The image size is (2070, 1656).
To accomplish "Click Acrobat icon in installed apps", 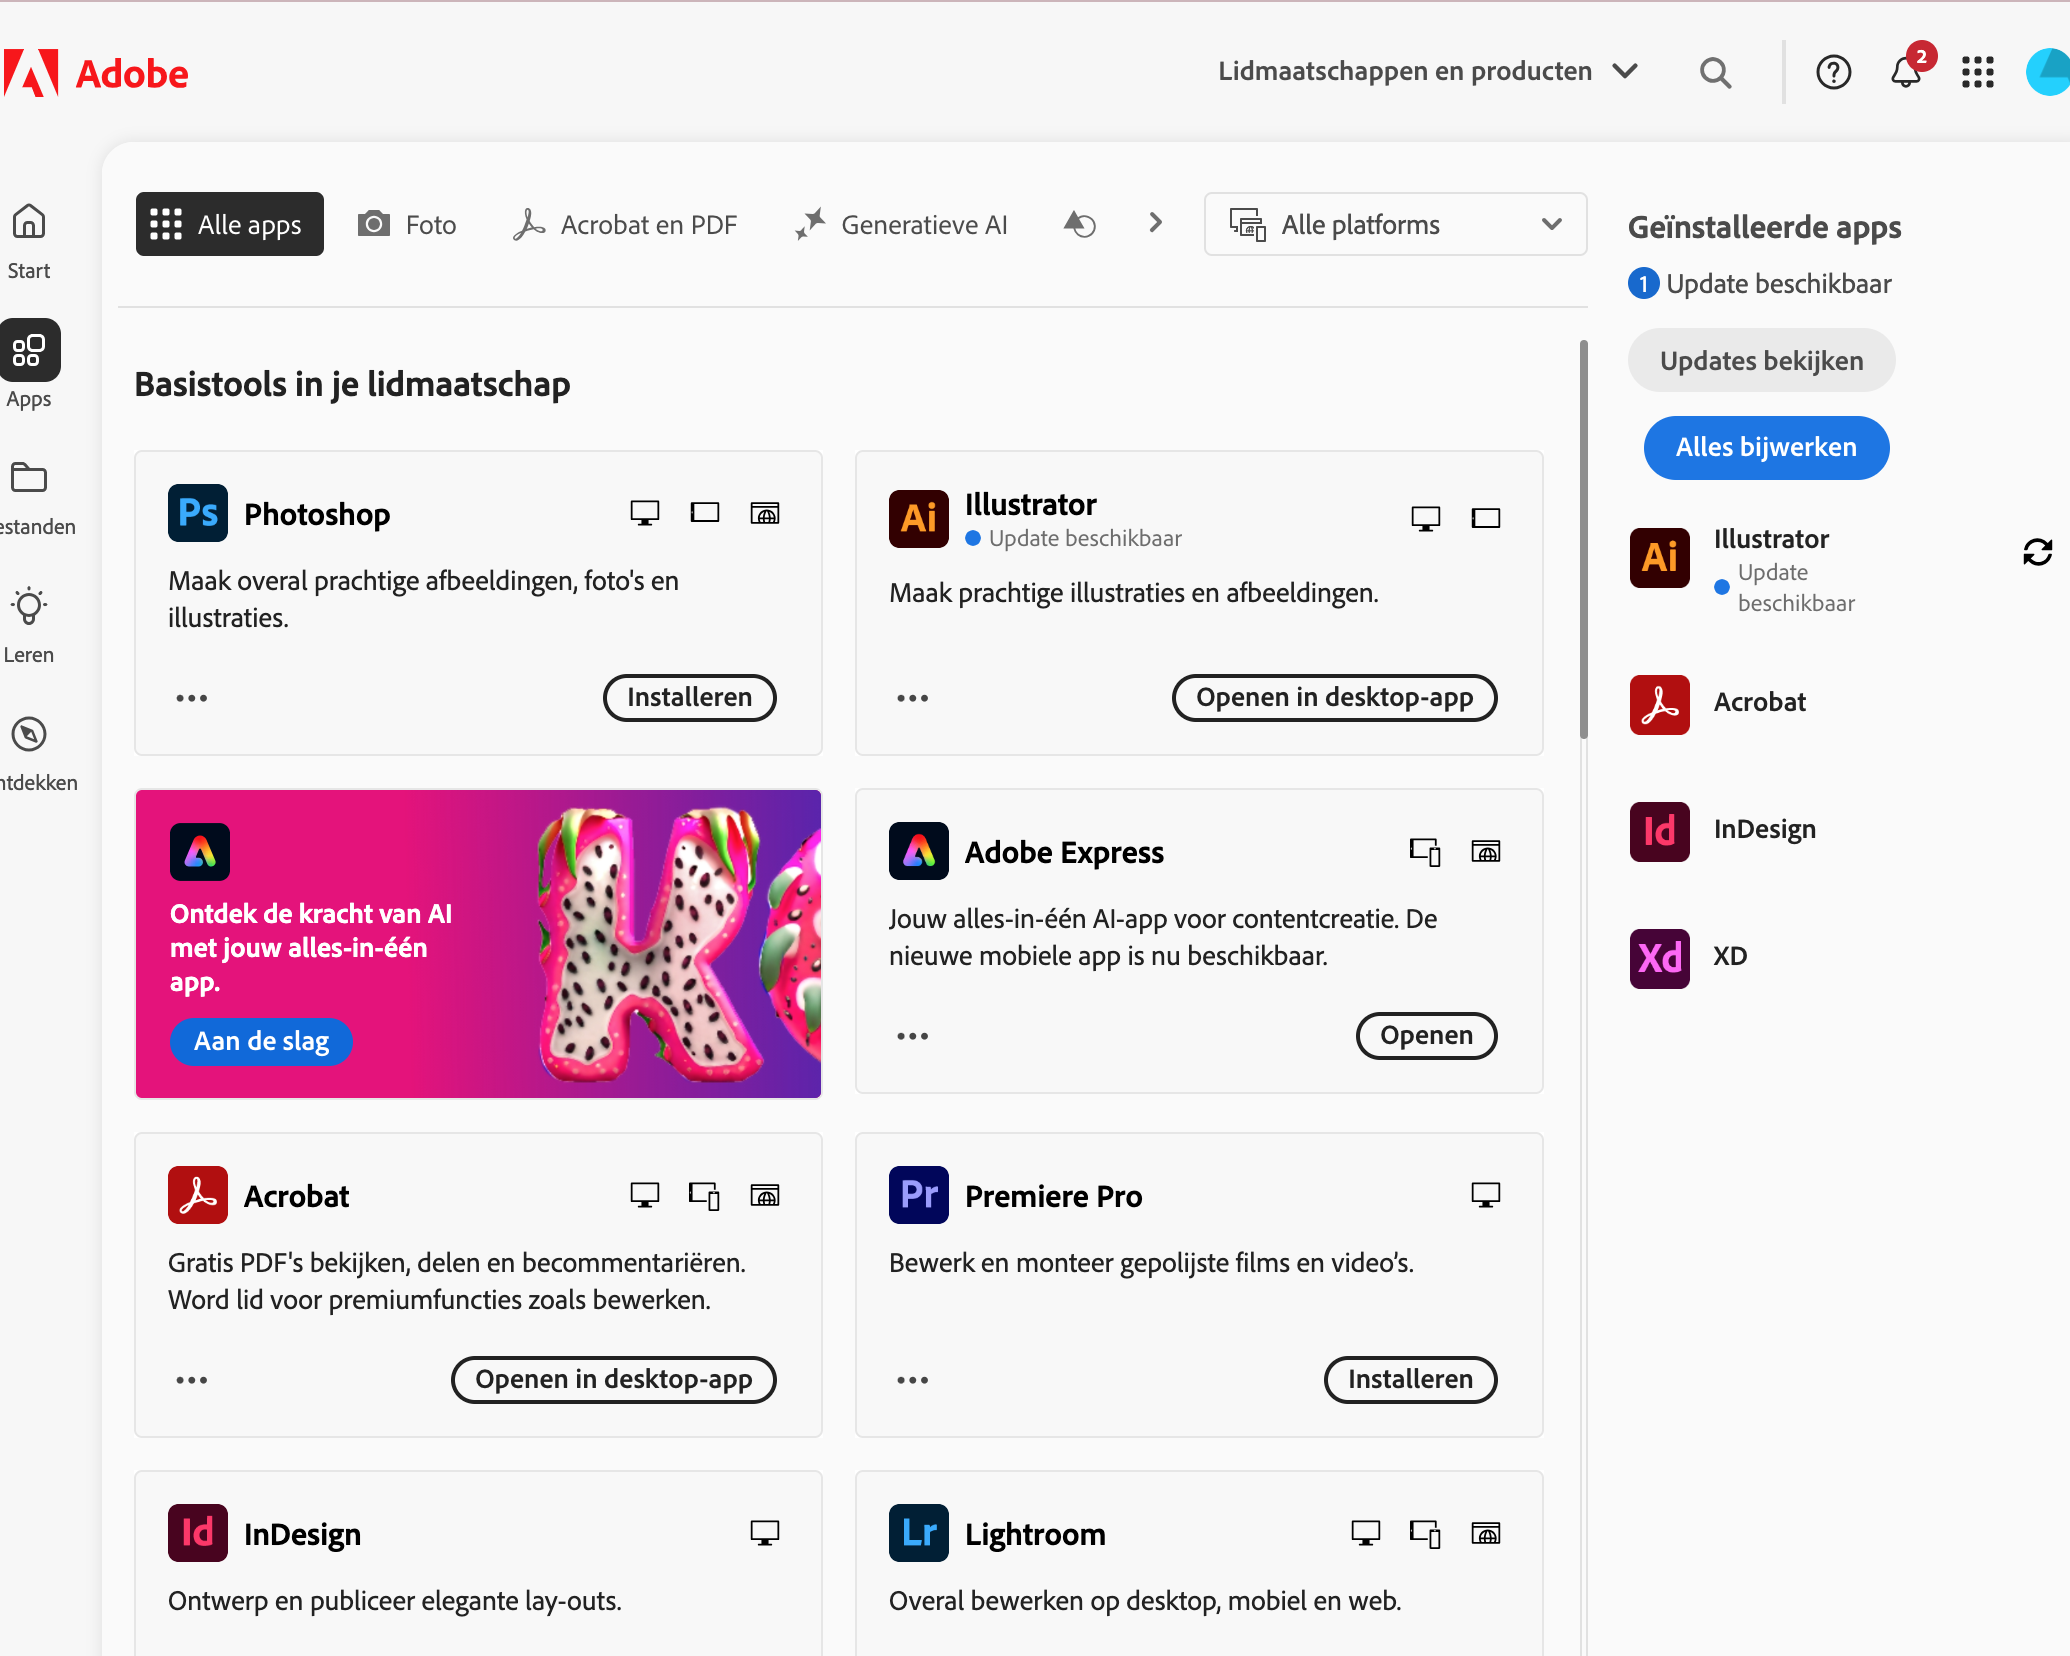I will [1659, 704].
